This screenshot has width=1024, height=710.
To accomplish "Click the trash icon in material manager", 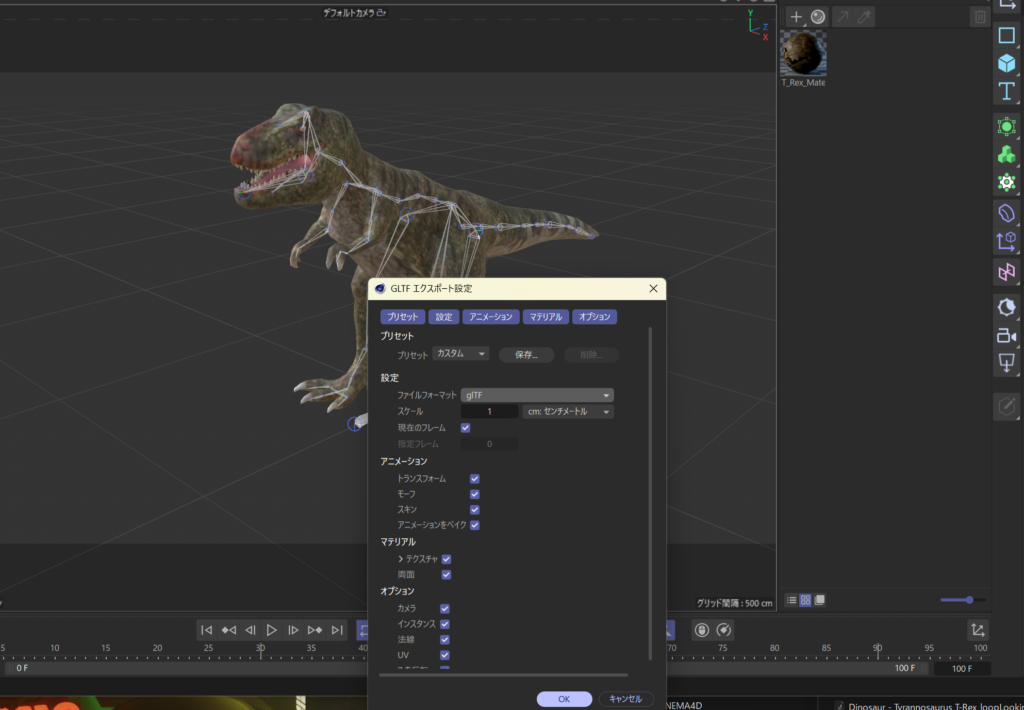I will pos(980,17).
